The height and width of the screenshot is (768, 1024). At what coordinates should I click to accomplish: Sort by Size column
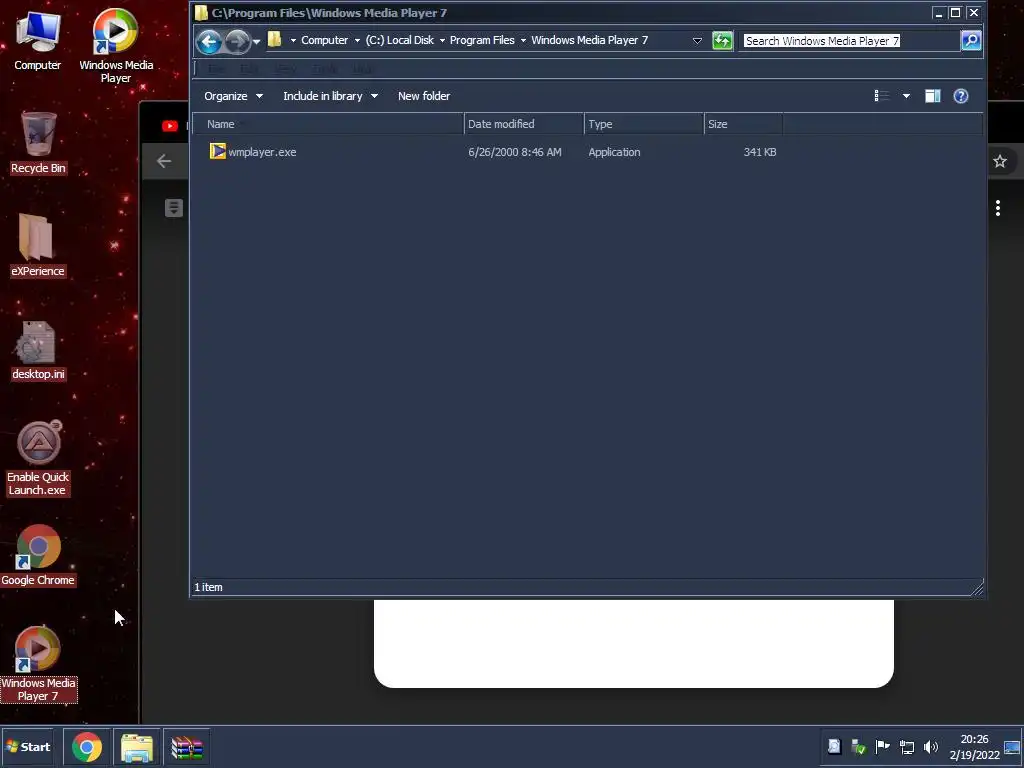[743, 124]
